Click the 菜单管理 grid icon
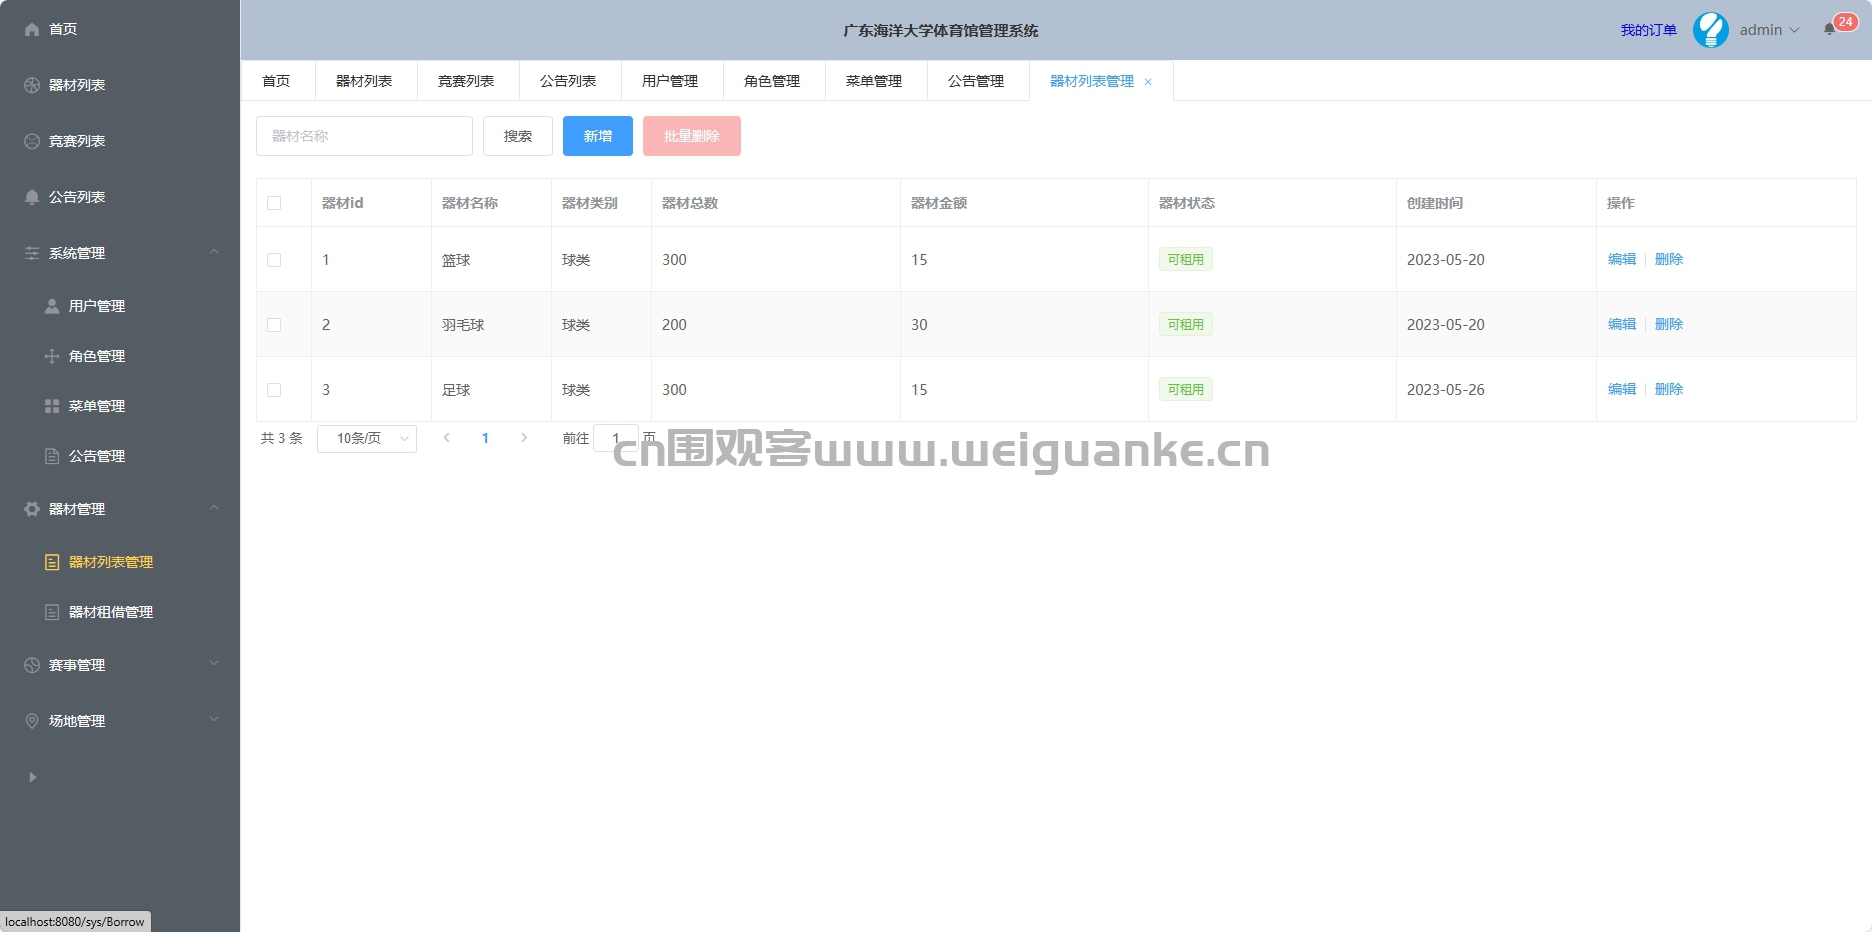 coord(52,406)
